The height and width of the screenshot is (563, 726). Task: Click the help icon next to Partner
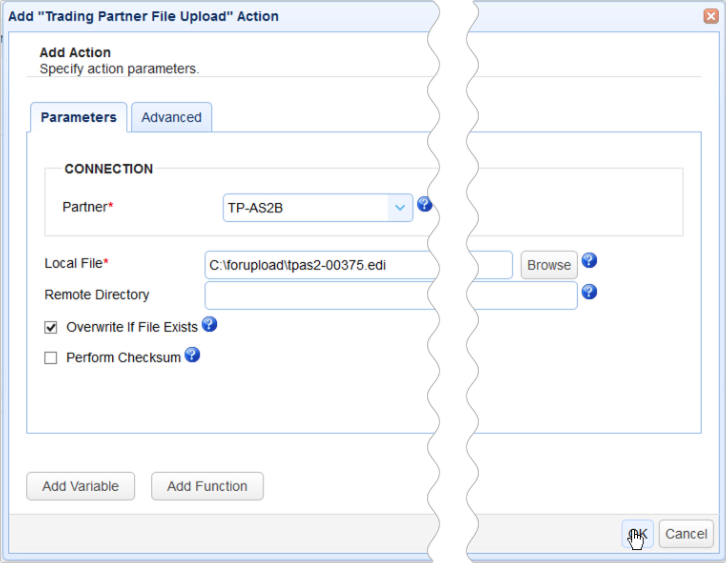coord(424,204)
